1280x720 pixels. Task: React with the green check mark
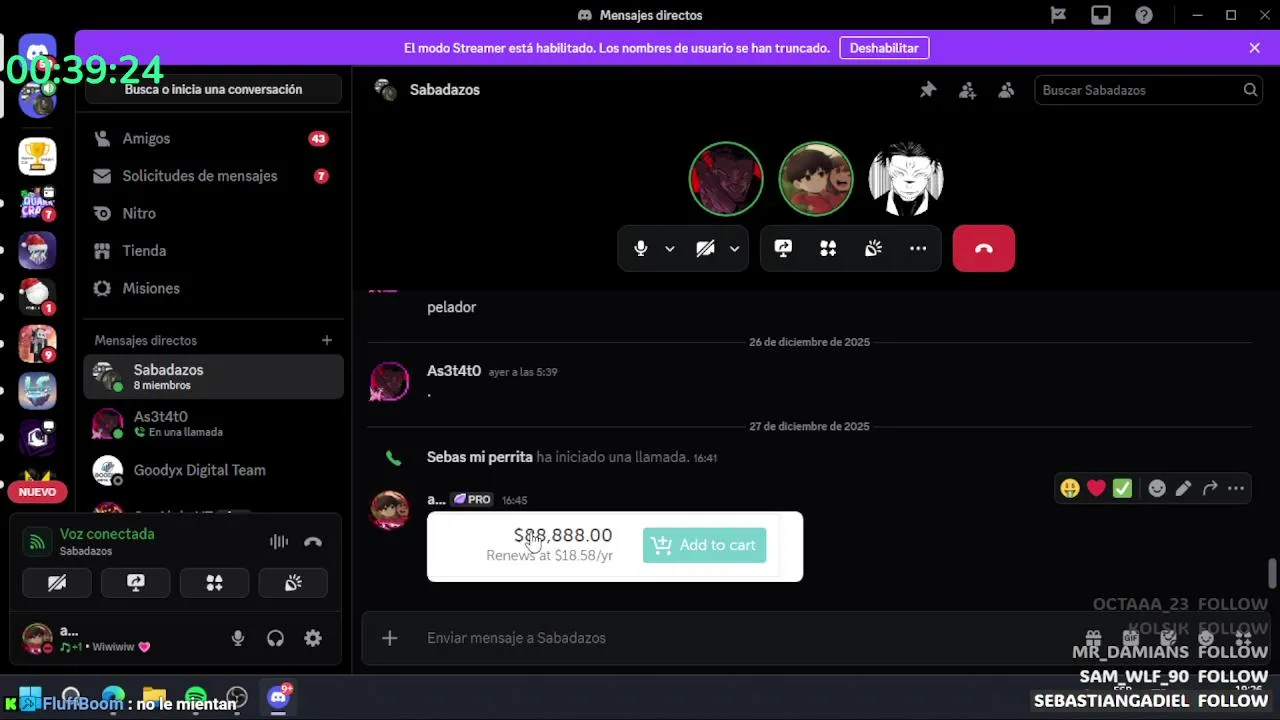(x=1122, y=488)
